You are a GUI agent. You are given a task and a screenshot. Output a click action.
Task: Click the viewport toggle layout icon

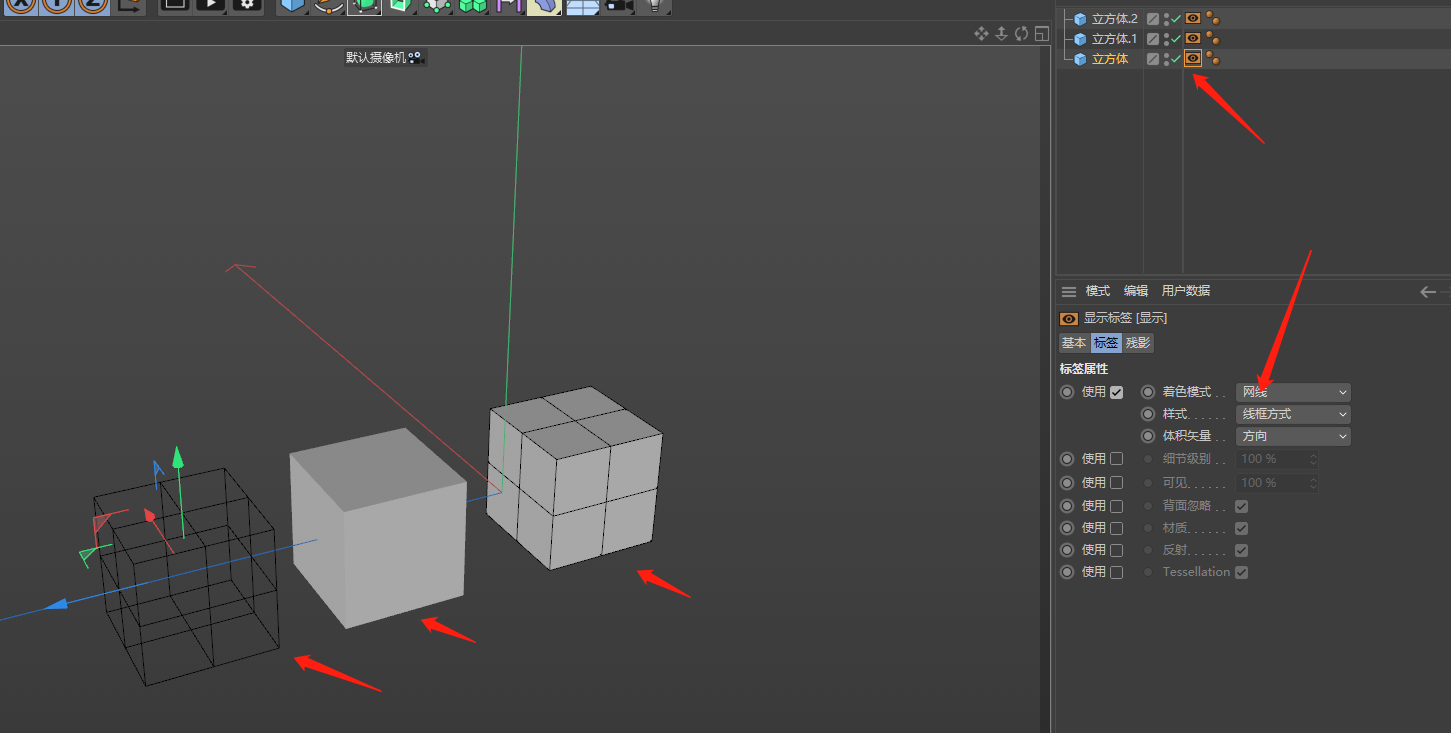click(x=1040, y=34)
